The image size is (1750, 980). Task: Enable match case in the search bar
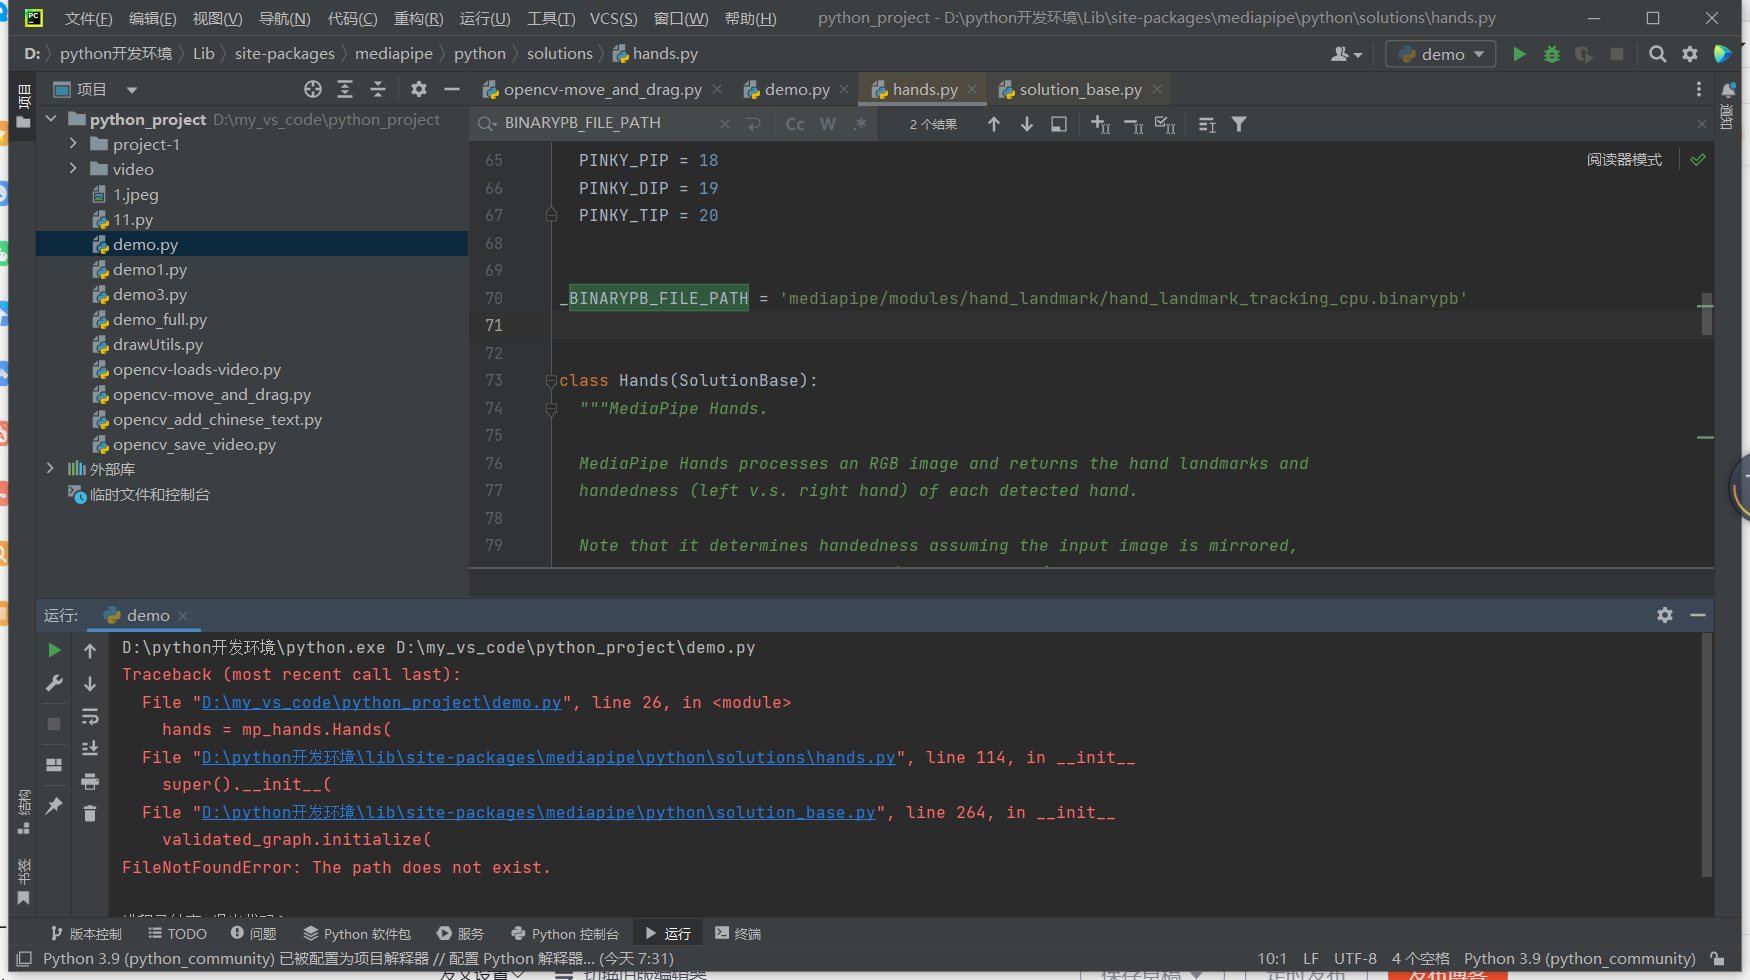point(794,124)
